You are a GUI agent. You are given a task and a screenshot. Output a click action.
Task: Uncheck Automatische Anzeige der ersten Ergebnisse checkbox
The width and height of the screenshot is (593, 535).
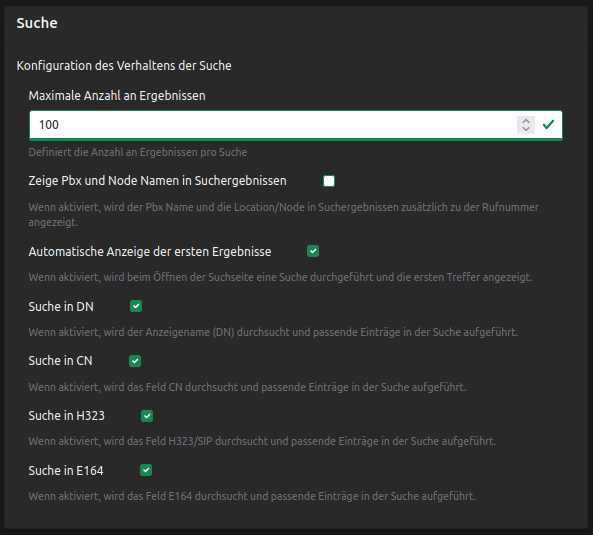pyautogui.click(x=313, y=251)
